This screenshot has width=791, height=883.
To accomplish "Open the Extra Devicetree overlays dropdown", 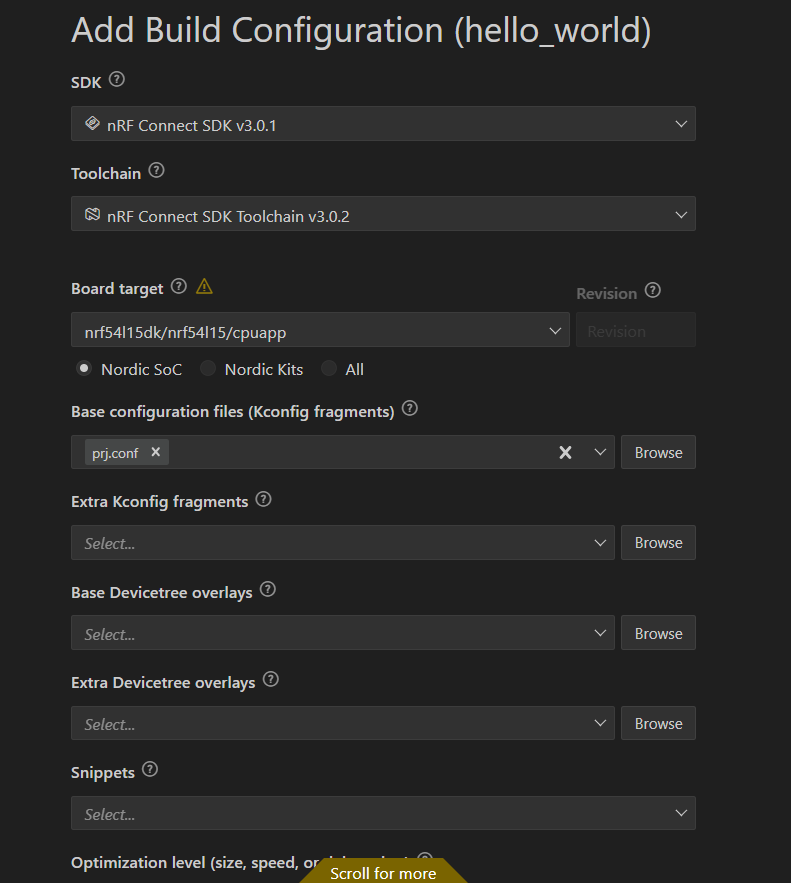I will click(x=343, y=723).
